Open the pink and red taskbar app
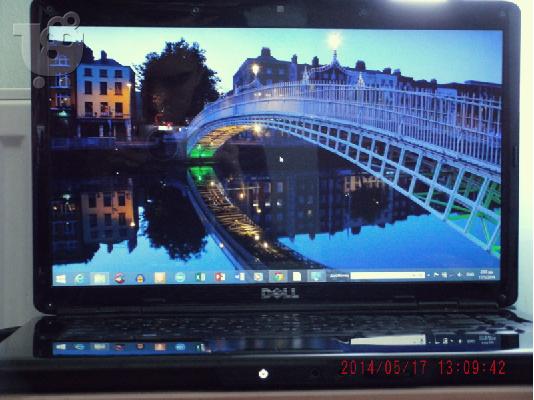534x400 pixels. [x=120, y=278]
